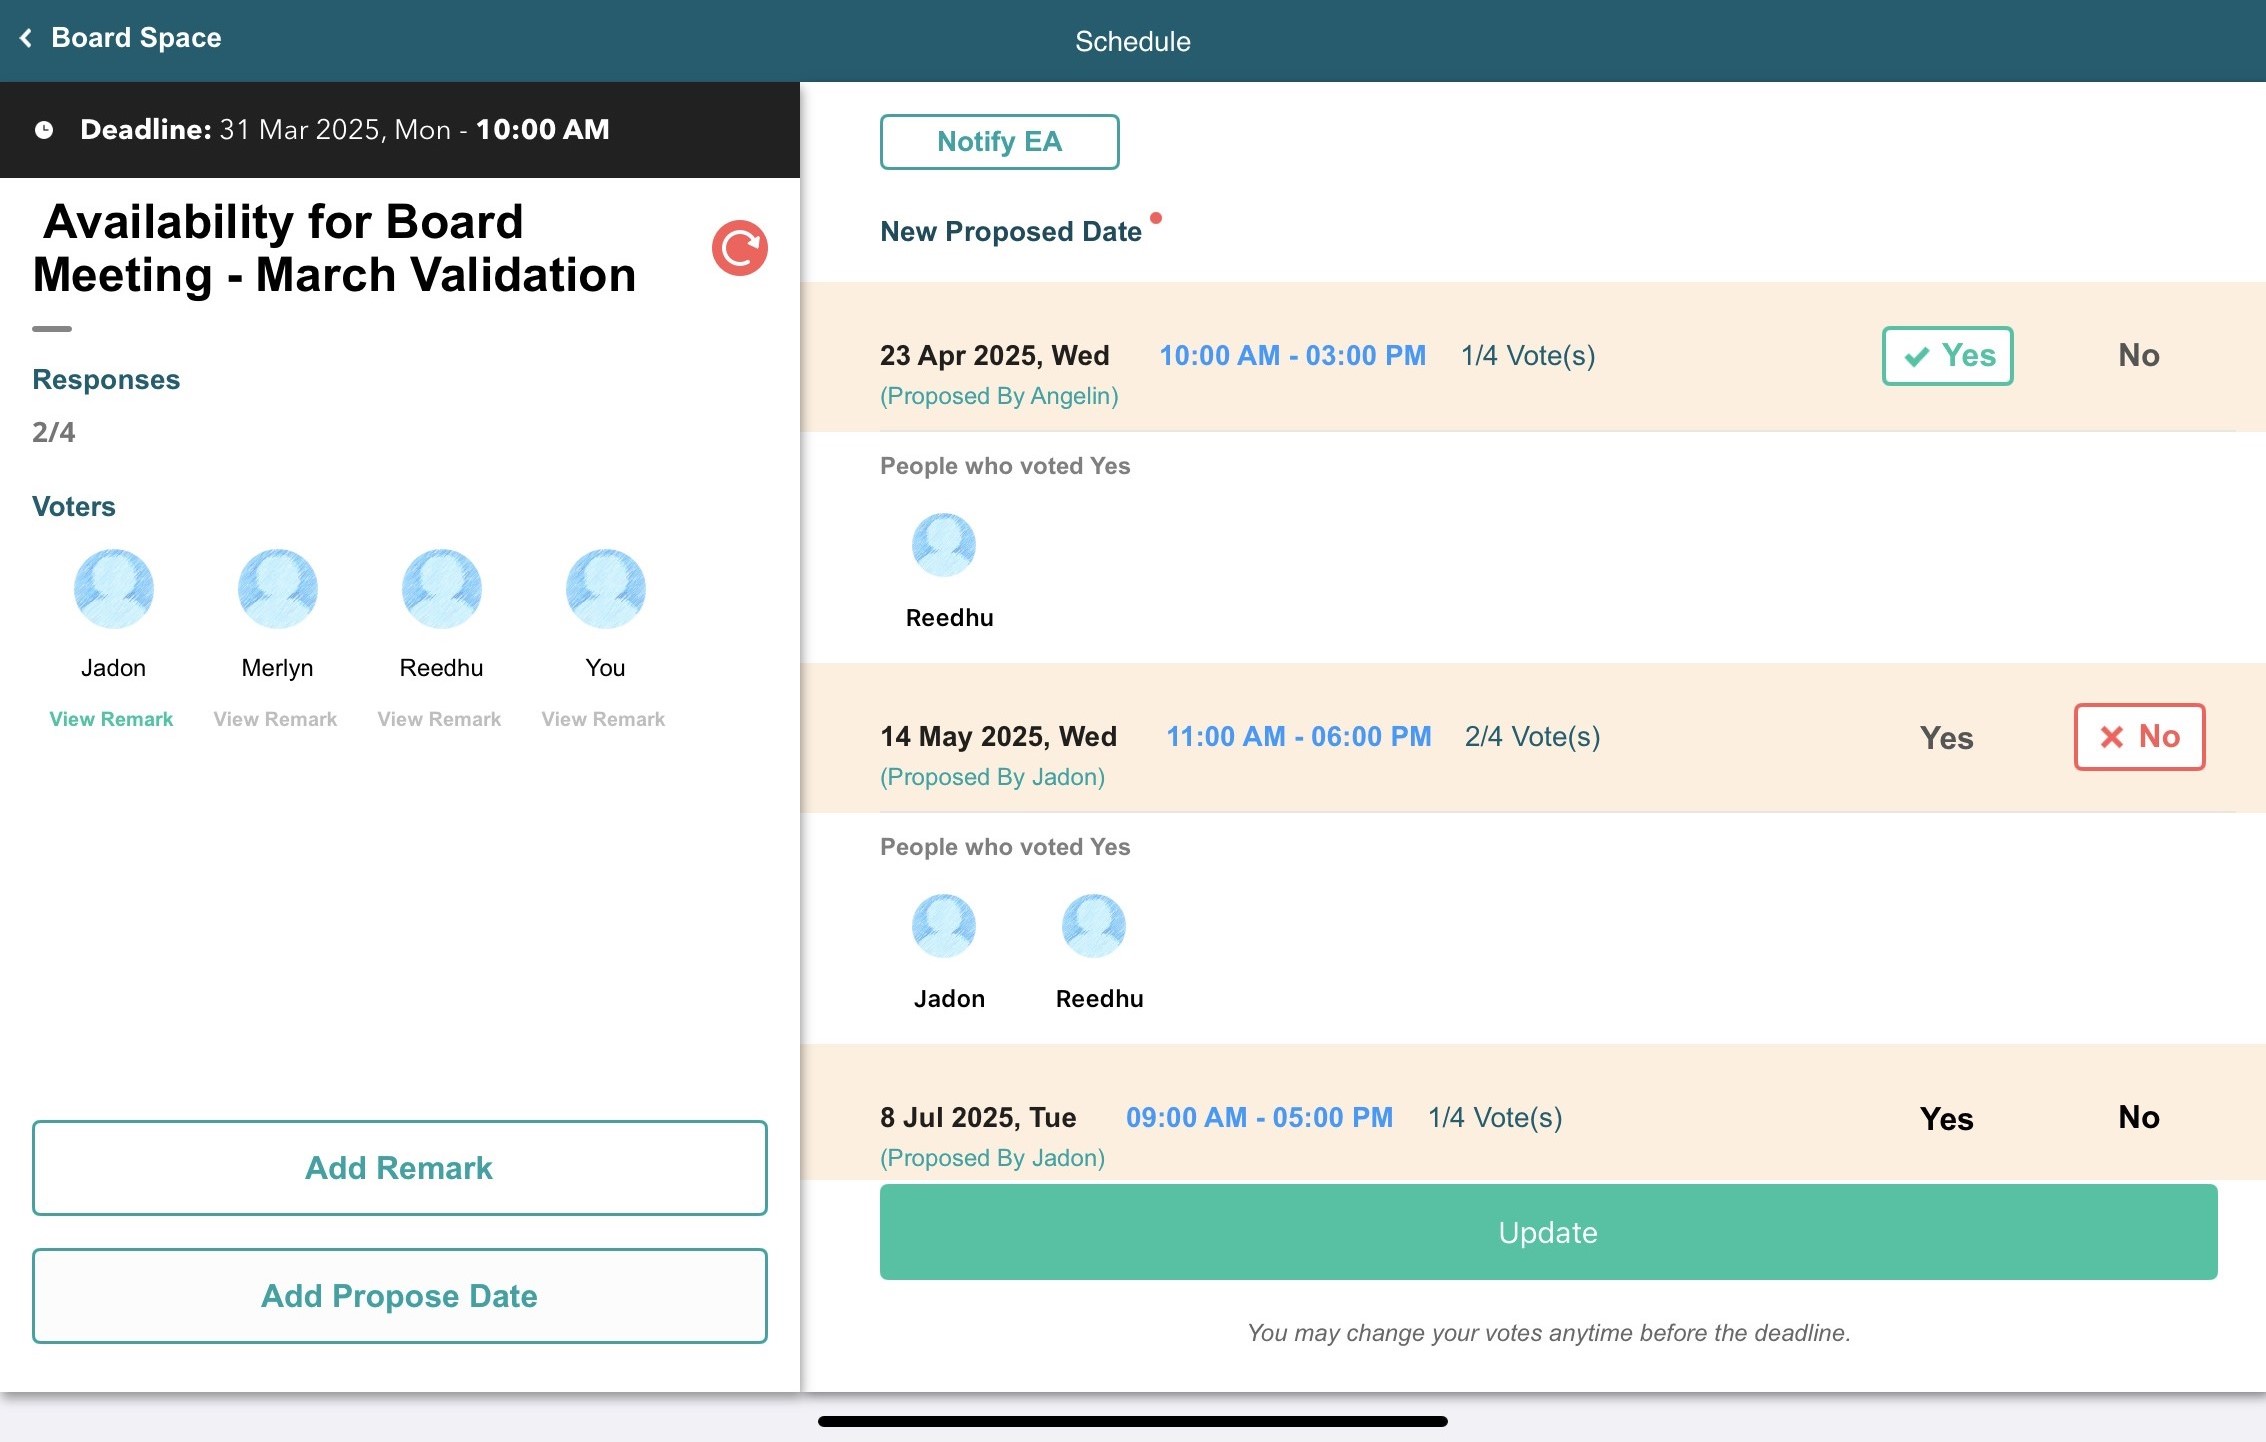Click Reedhu's avatar under 23 Apr yes-voters
The width and height of the screenshot is (2266, 1442).
coord(943,545)
